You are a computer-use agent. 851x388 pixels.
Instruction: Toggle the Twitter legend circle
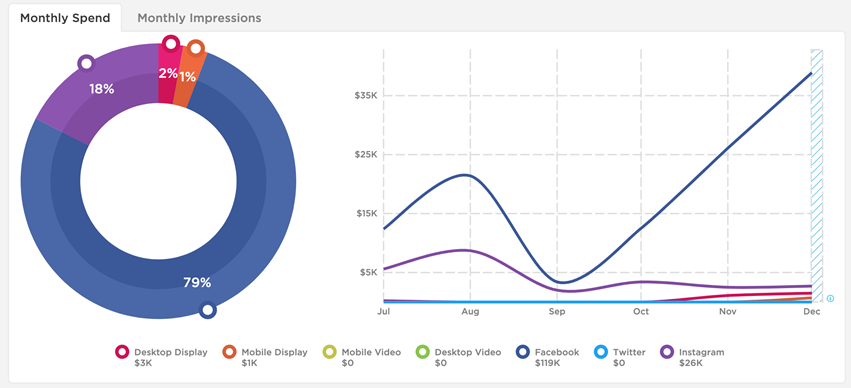point(601,352)
